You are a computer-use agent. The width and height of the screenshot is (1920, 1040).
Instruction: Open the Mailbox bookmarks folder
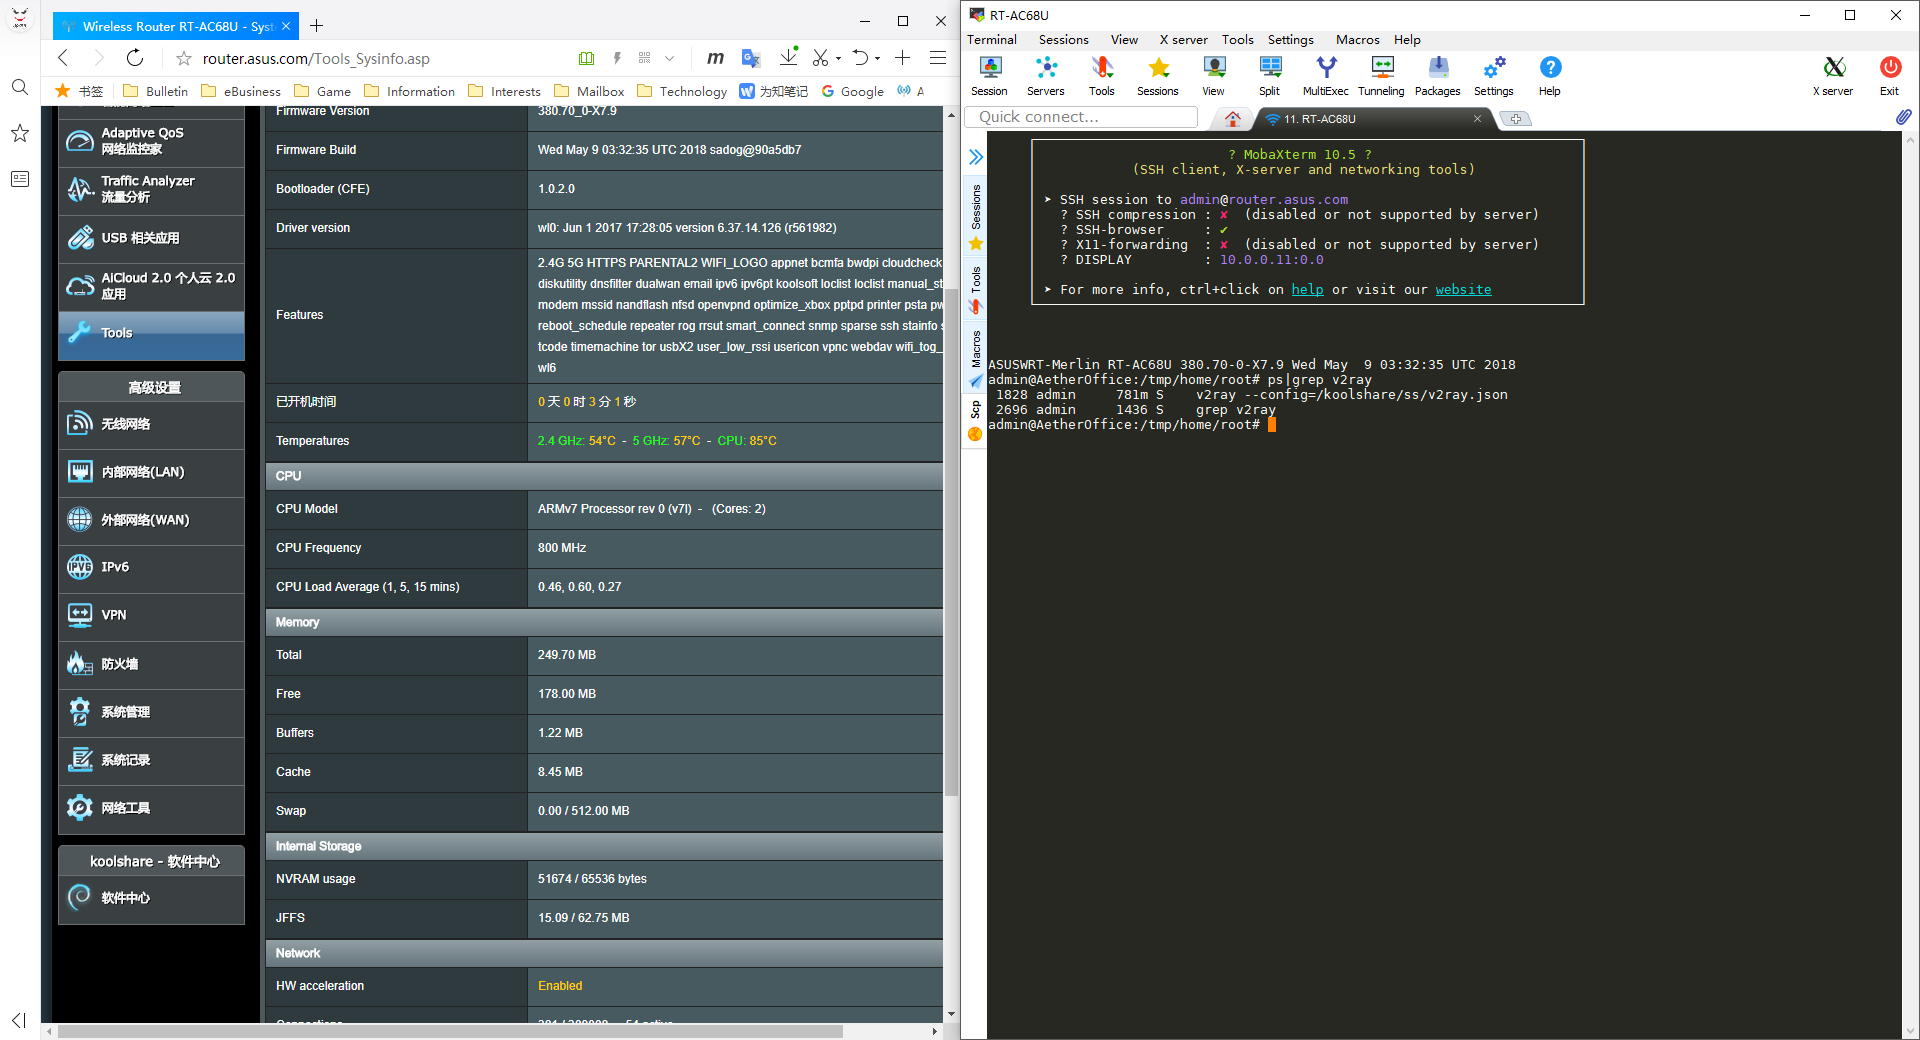pyautogui.click(x=589, y=91)
